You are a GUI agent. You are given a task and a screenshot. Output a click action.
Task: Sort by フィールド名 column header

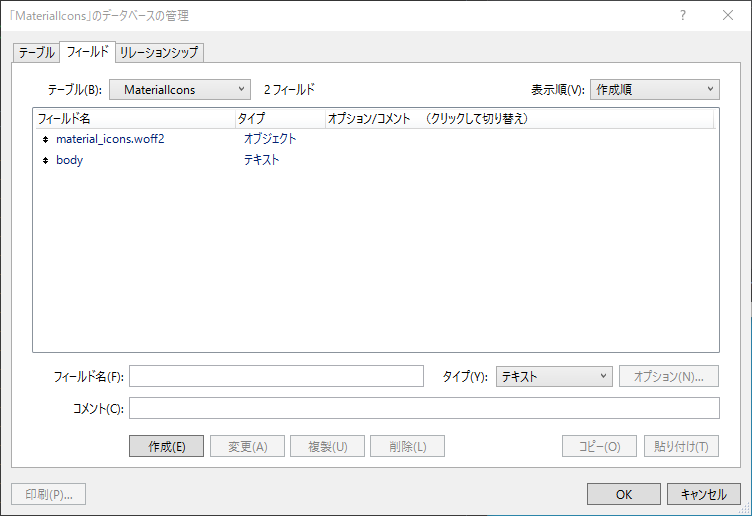point(135,118)
